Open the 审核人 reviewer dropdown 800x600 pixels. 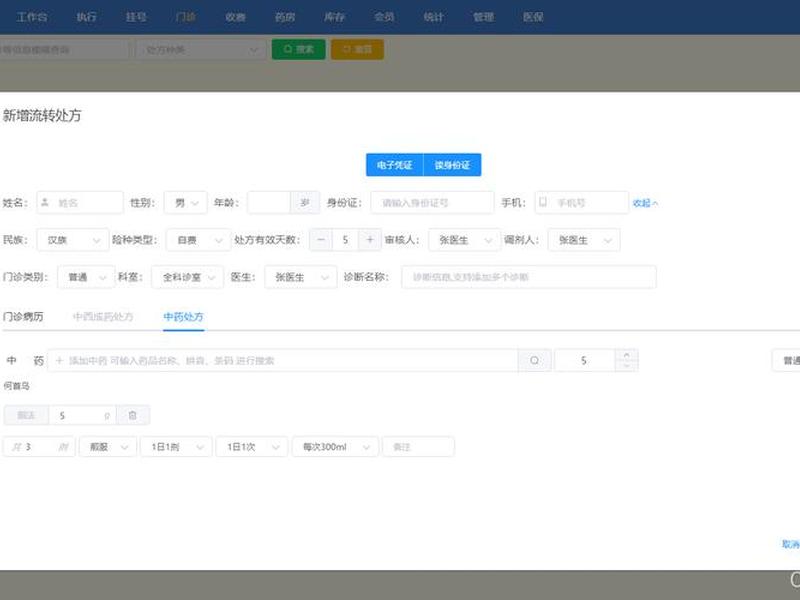coord(464,240)
